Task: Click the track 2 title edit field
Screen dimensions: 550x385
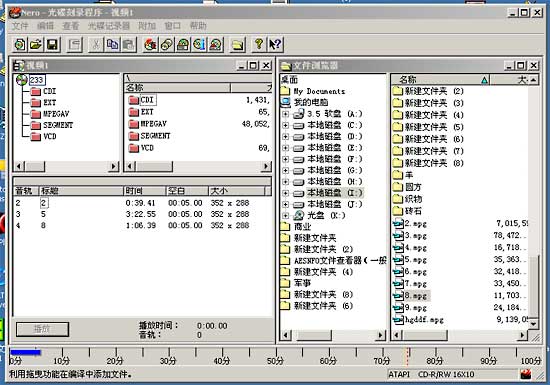Action: tap(43, 203)
